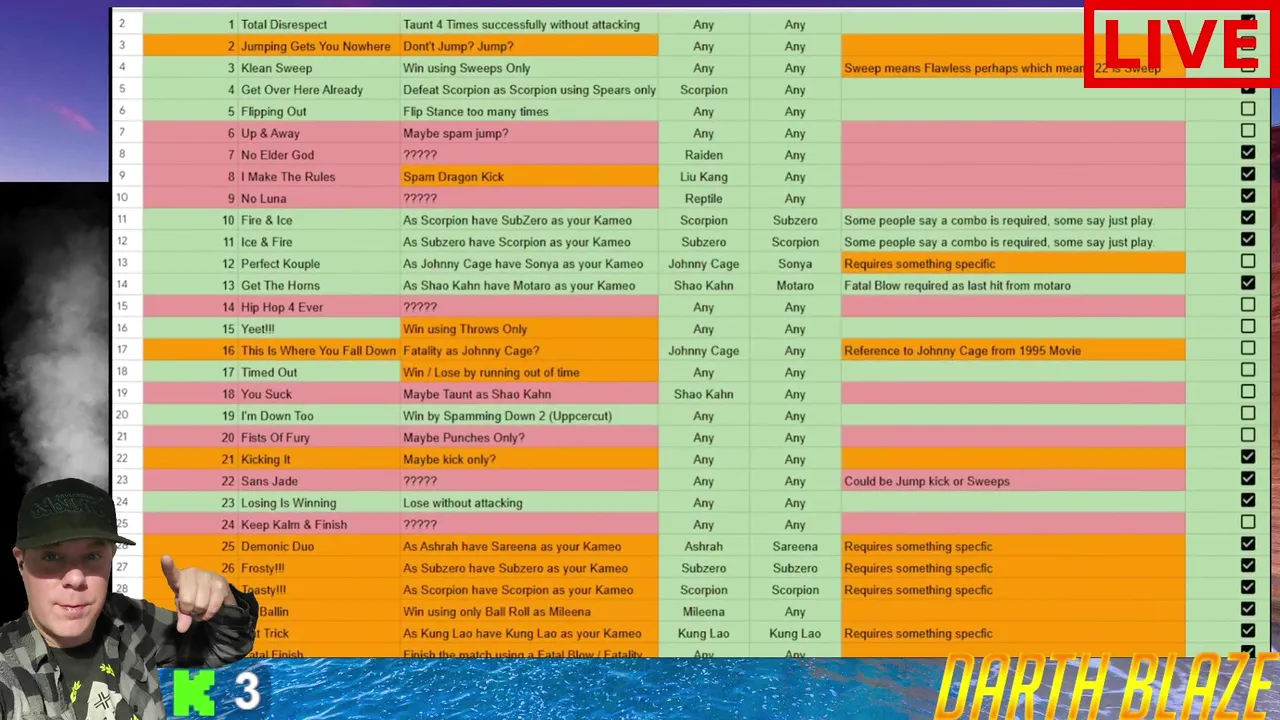
Task: Click the 'Maybe spam jump?' cell
Action: point(529,133)
